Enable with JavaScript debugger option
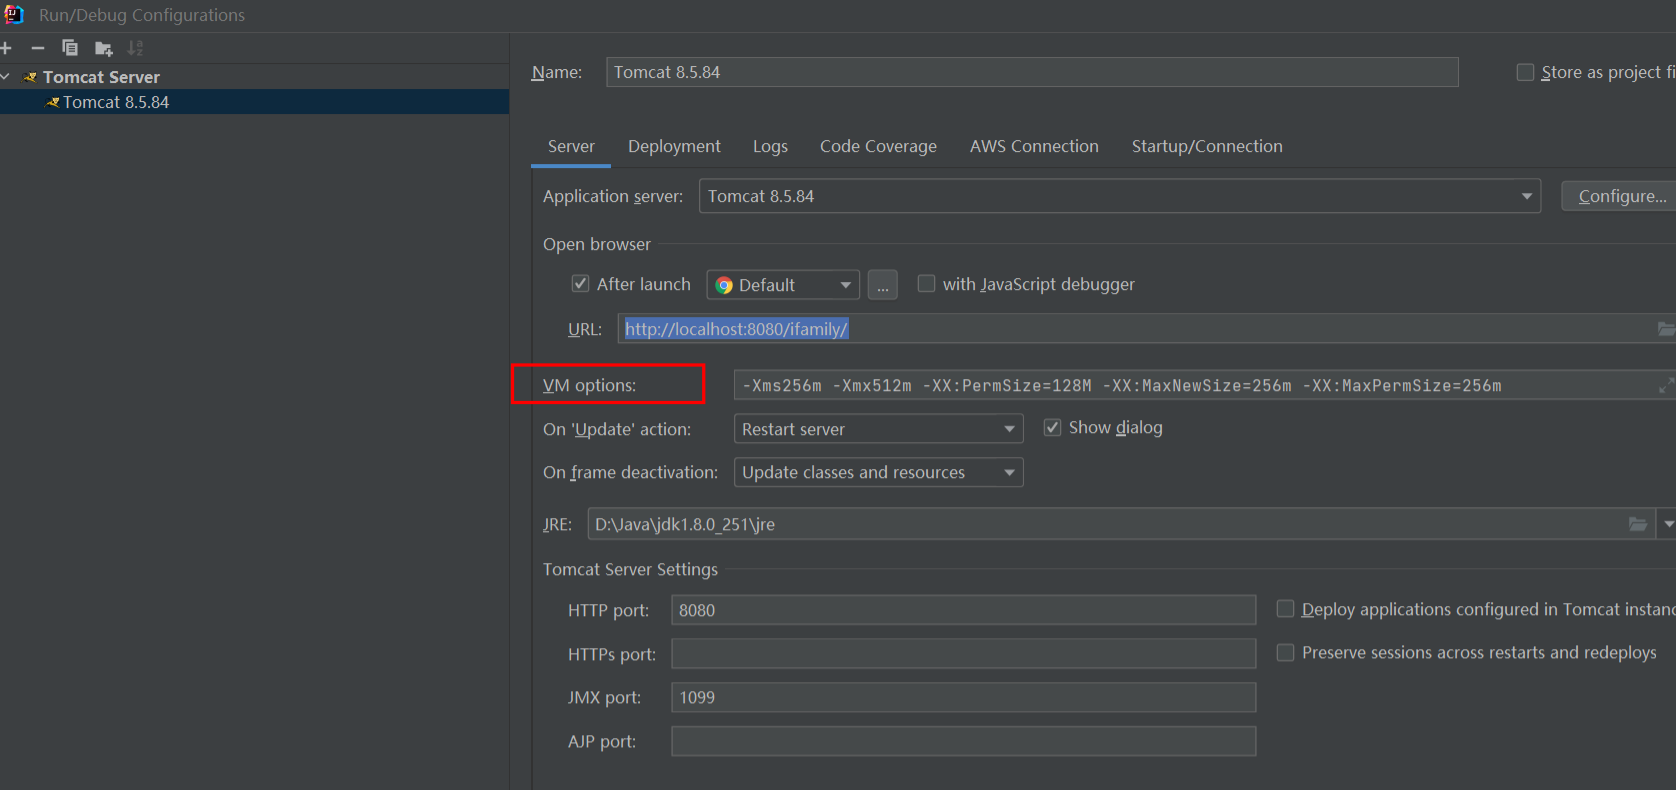 coord(927,284)
